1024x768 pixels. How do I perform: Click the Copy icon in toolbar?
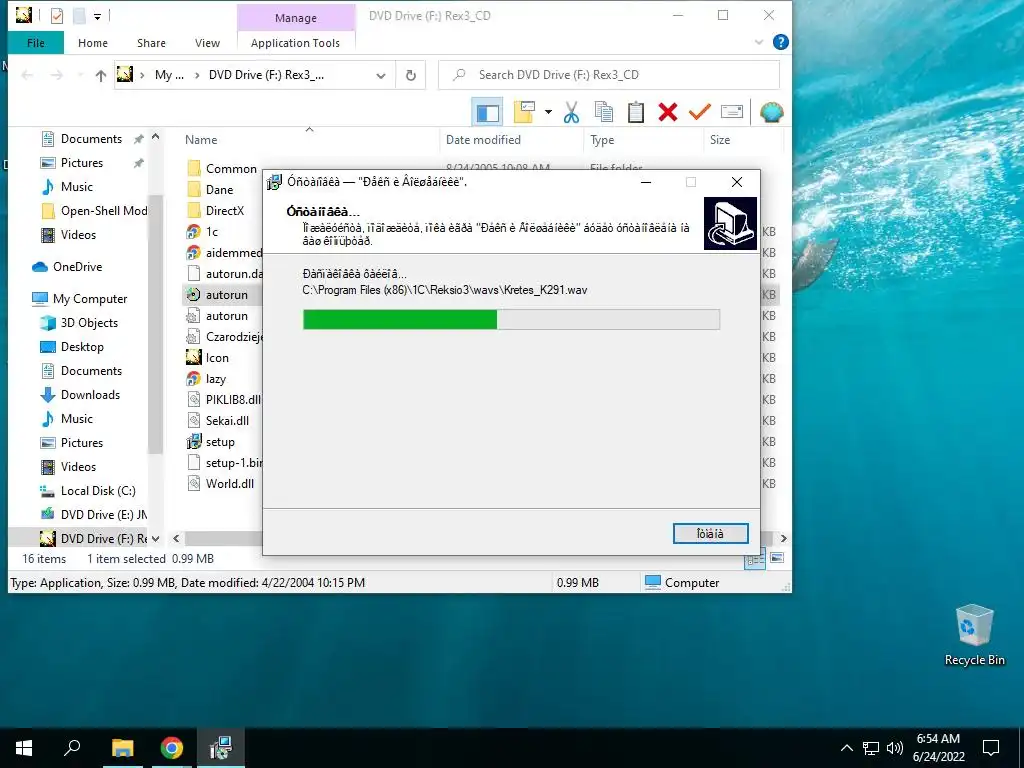[x=603, y=112]
